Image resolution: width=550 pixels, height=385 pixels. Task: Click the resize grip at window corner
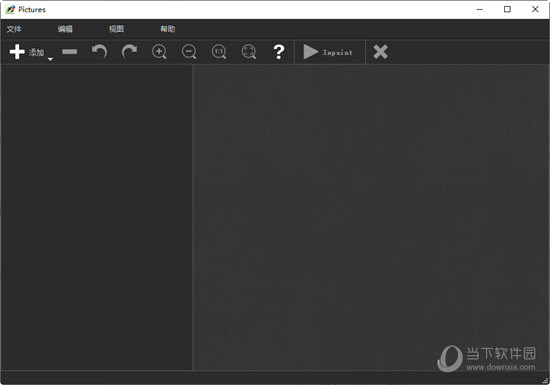(545, 381)
